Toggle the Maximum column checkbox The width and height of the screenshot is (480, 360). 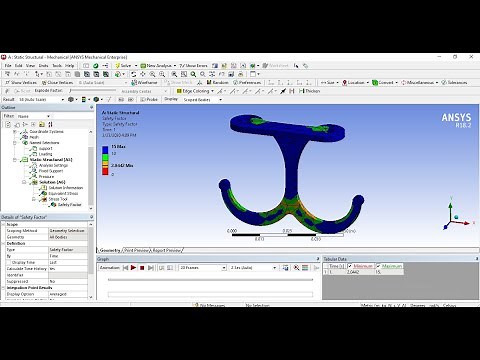click(x=378, y=266)
